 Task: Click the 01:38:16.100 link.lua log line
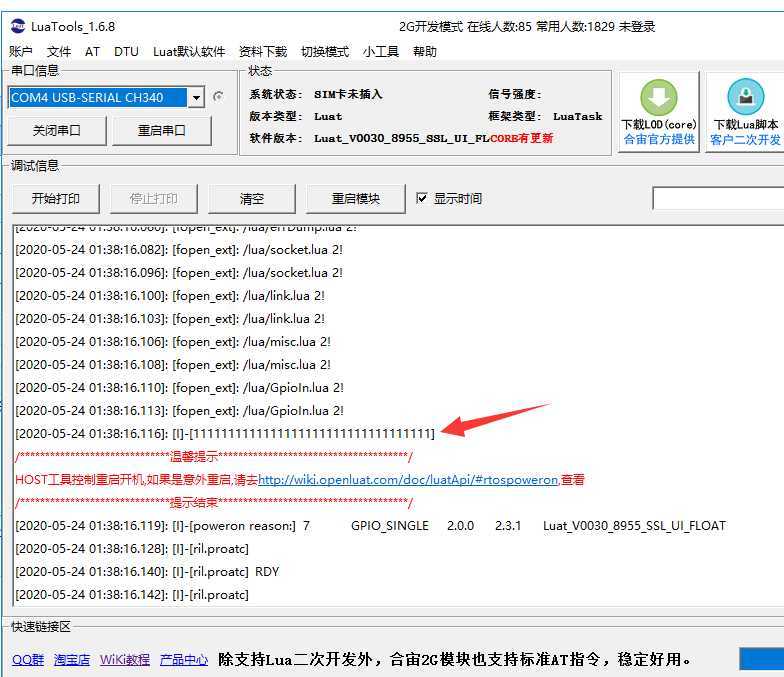170,296
